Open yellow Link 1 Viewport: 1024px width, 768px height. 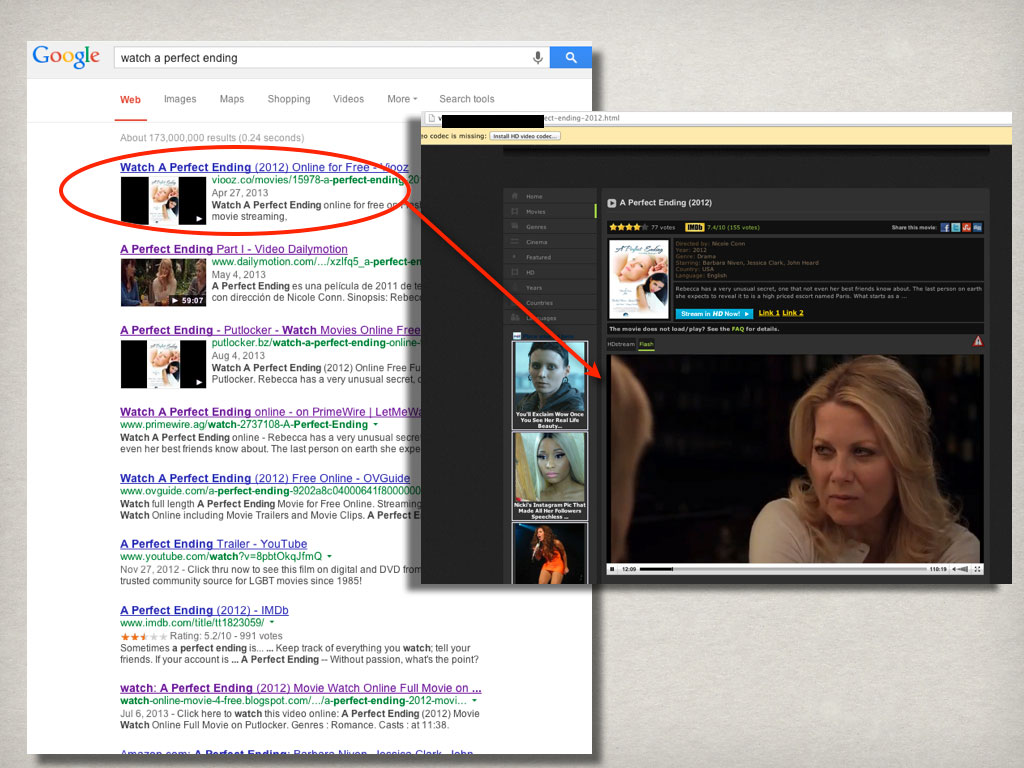[769, 313]
